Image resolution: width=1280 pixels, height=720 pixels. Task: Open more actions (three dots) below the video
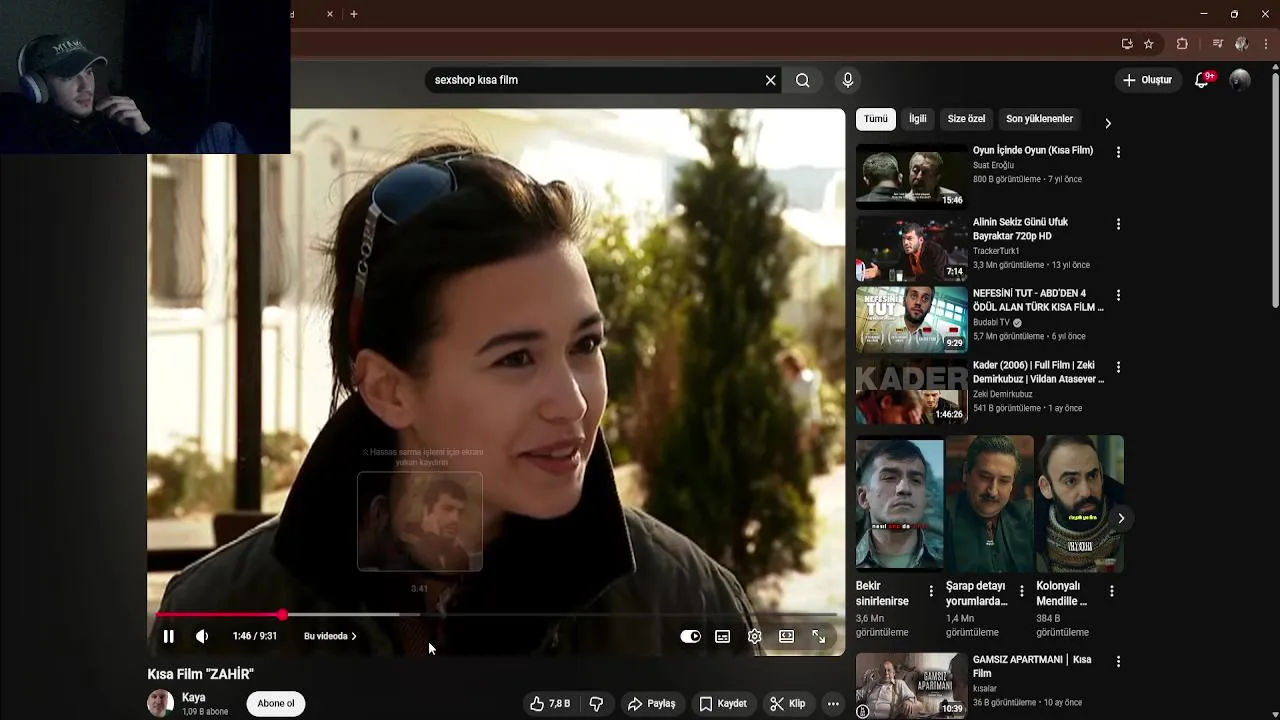[833, 704]
